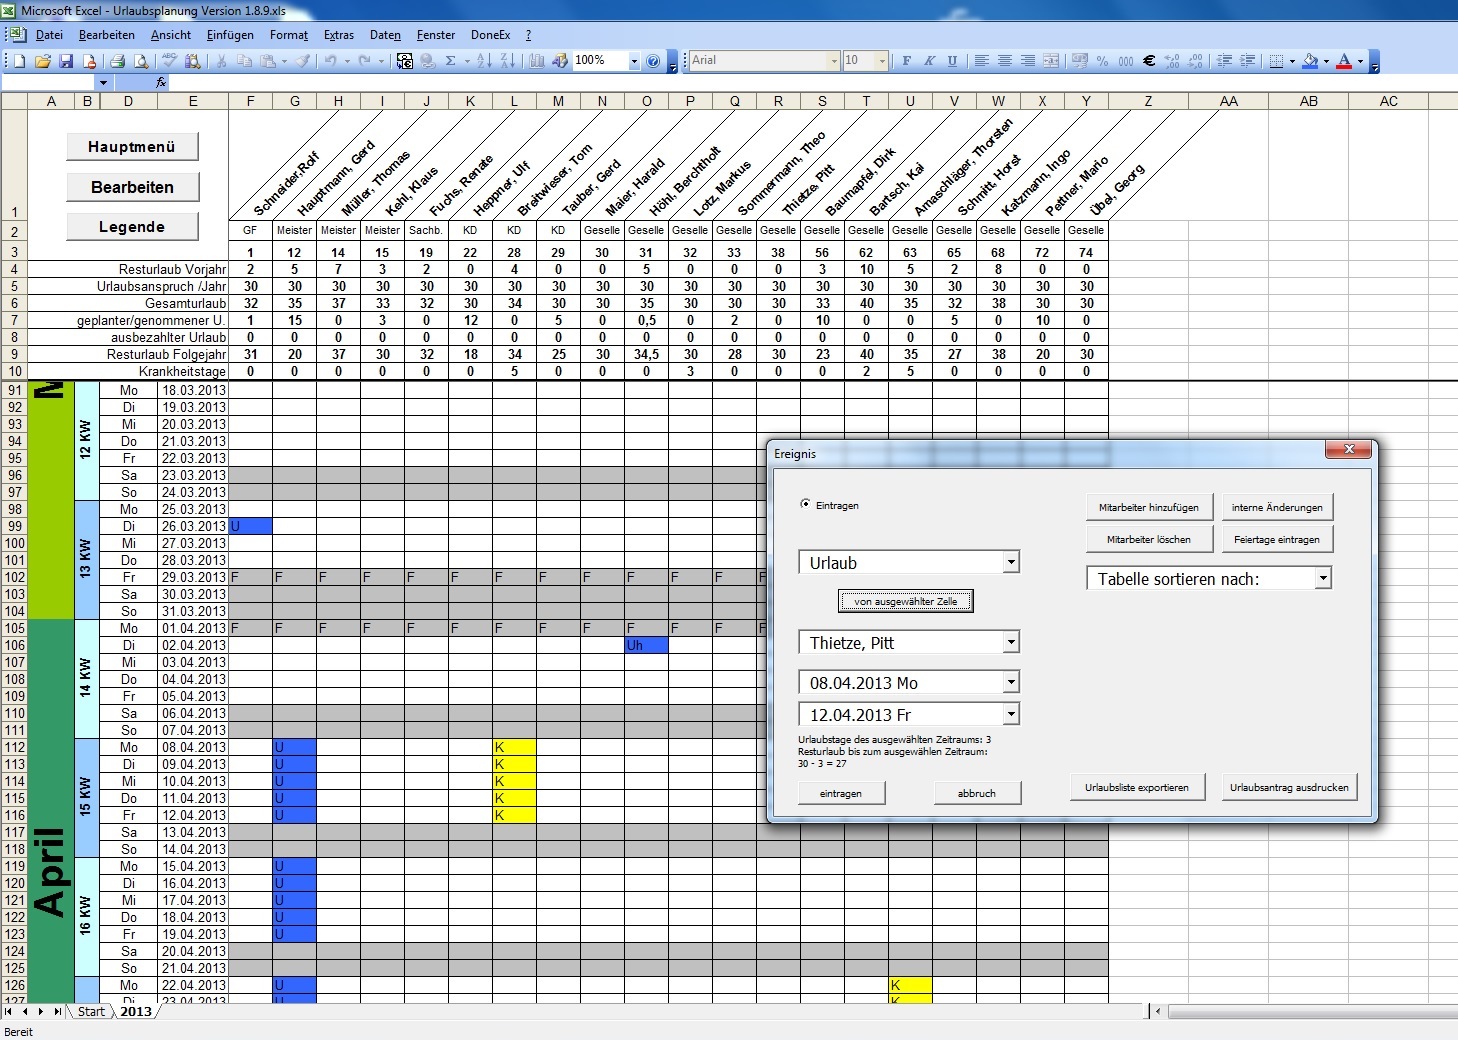Screen dimensions: 1458x1040
Task: Toggle bold formatting (F) button
Action: pos(906,61)
